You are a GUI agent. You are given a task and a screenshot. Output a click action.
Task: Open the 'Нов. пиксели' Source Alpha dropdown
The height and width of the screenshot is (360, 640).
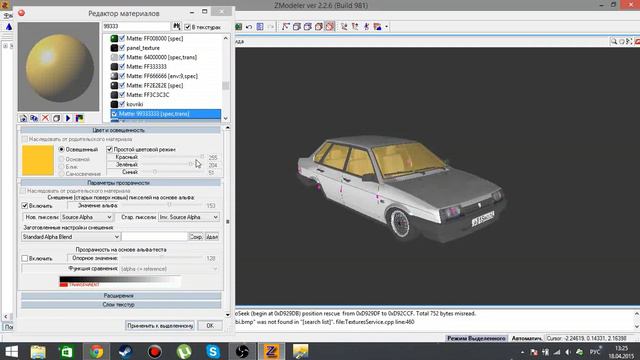(x=87, y=217)
